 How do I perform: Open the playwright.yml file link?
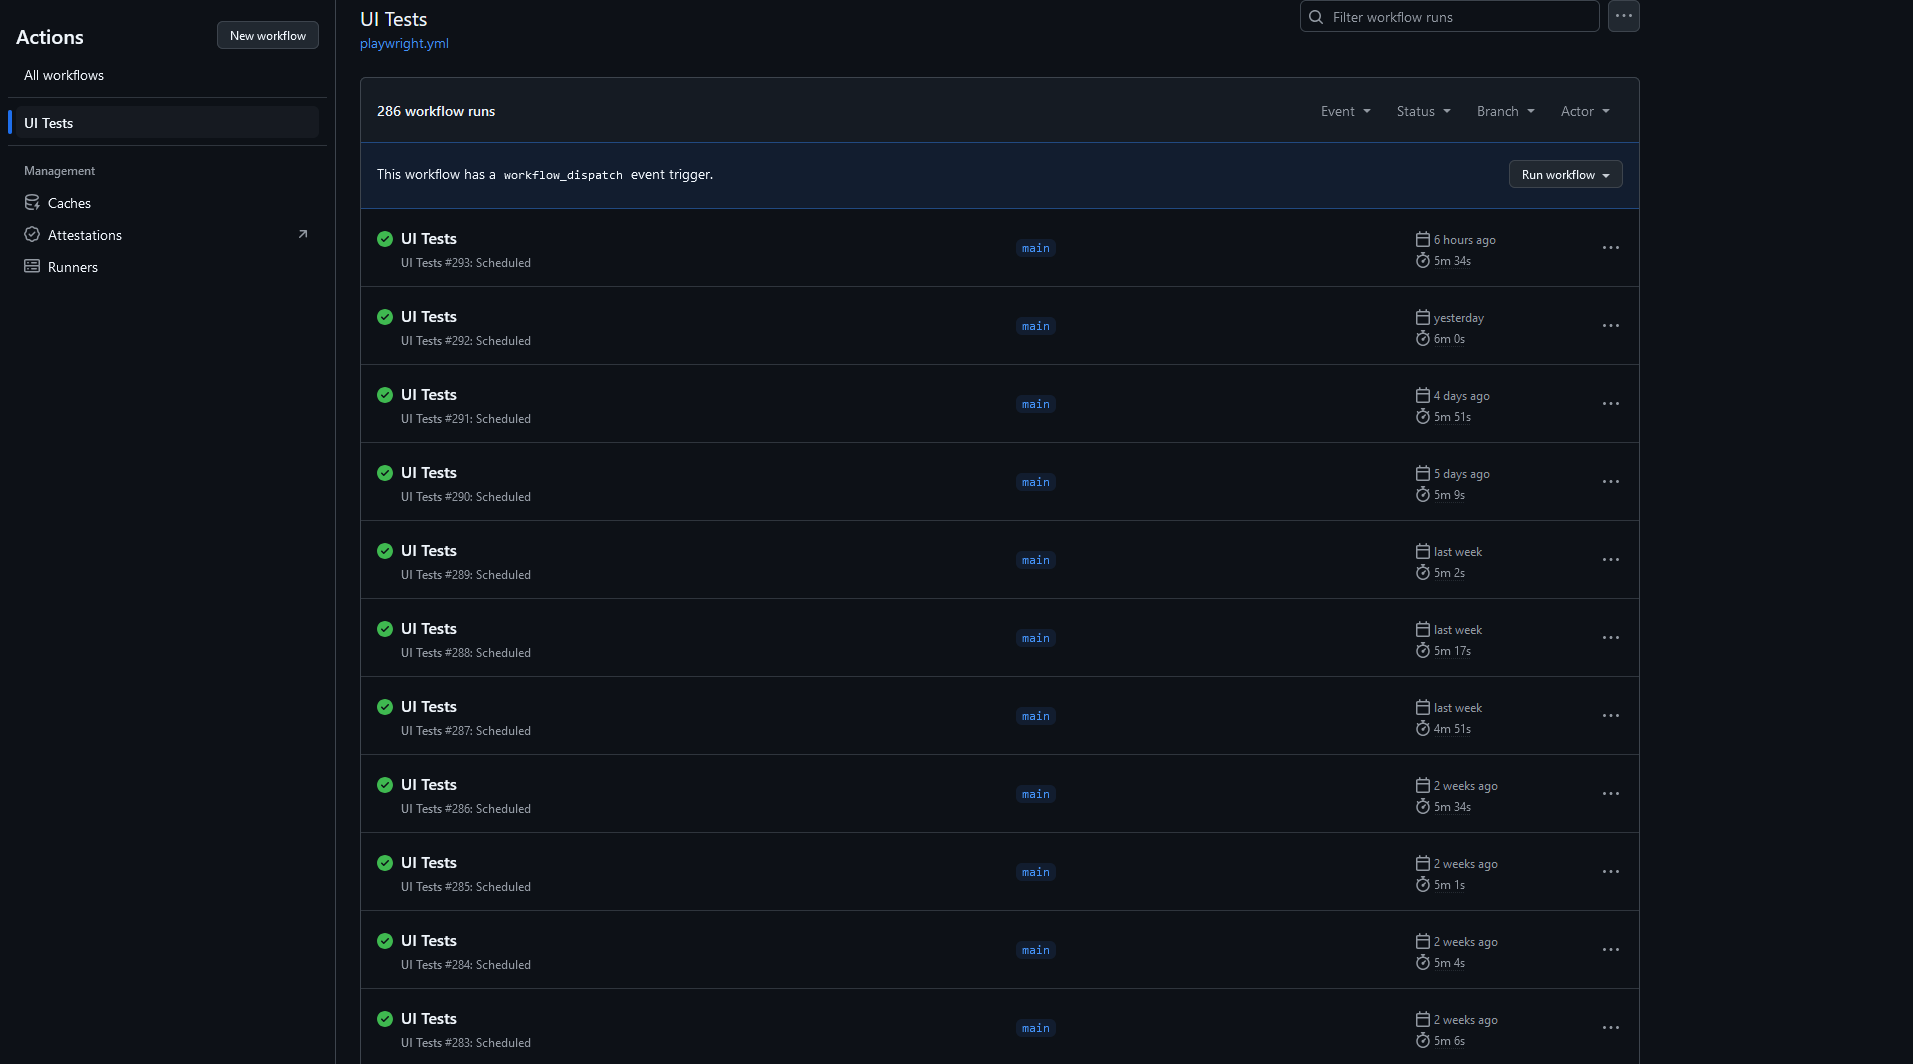point(404,44)
